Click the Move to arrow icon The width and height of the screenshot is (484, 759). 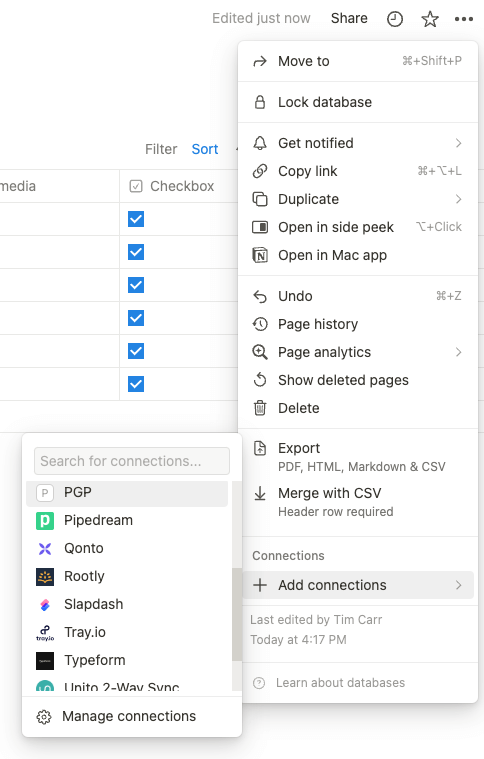[x=260, y=61]
